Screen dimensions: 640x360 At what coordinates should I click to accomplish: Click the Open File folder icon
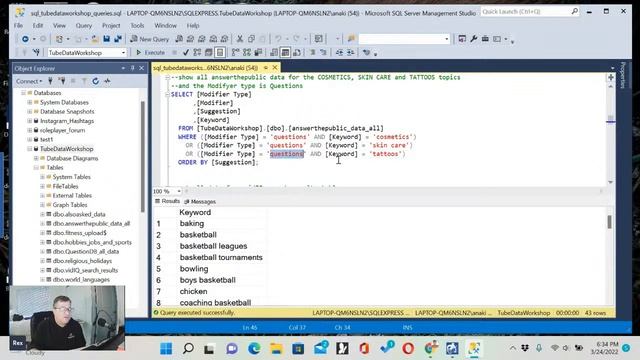click(95, 39)
